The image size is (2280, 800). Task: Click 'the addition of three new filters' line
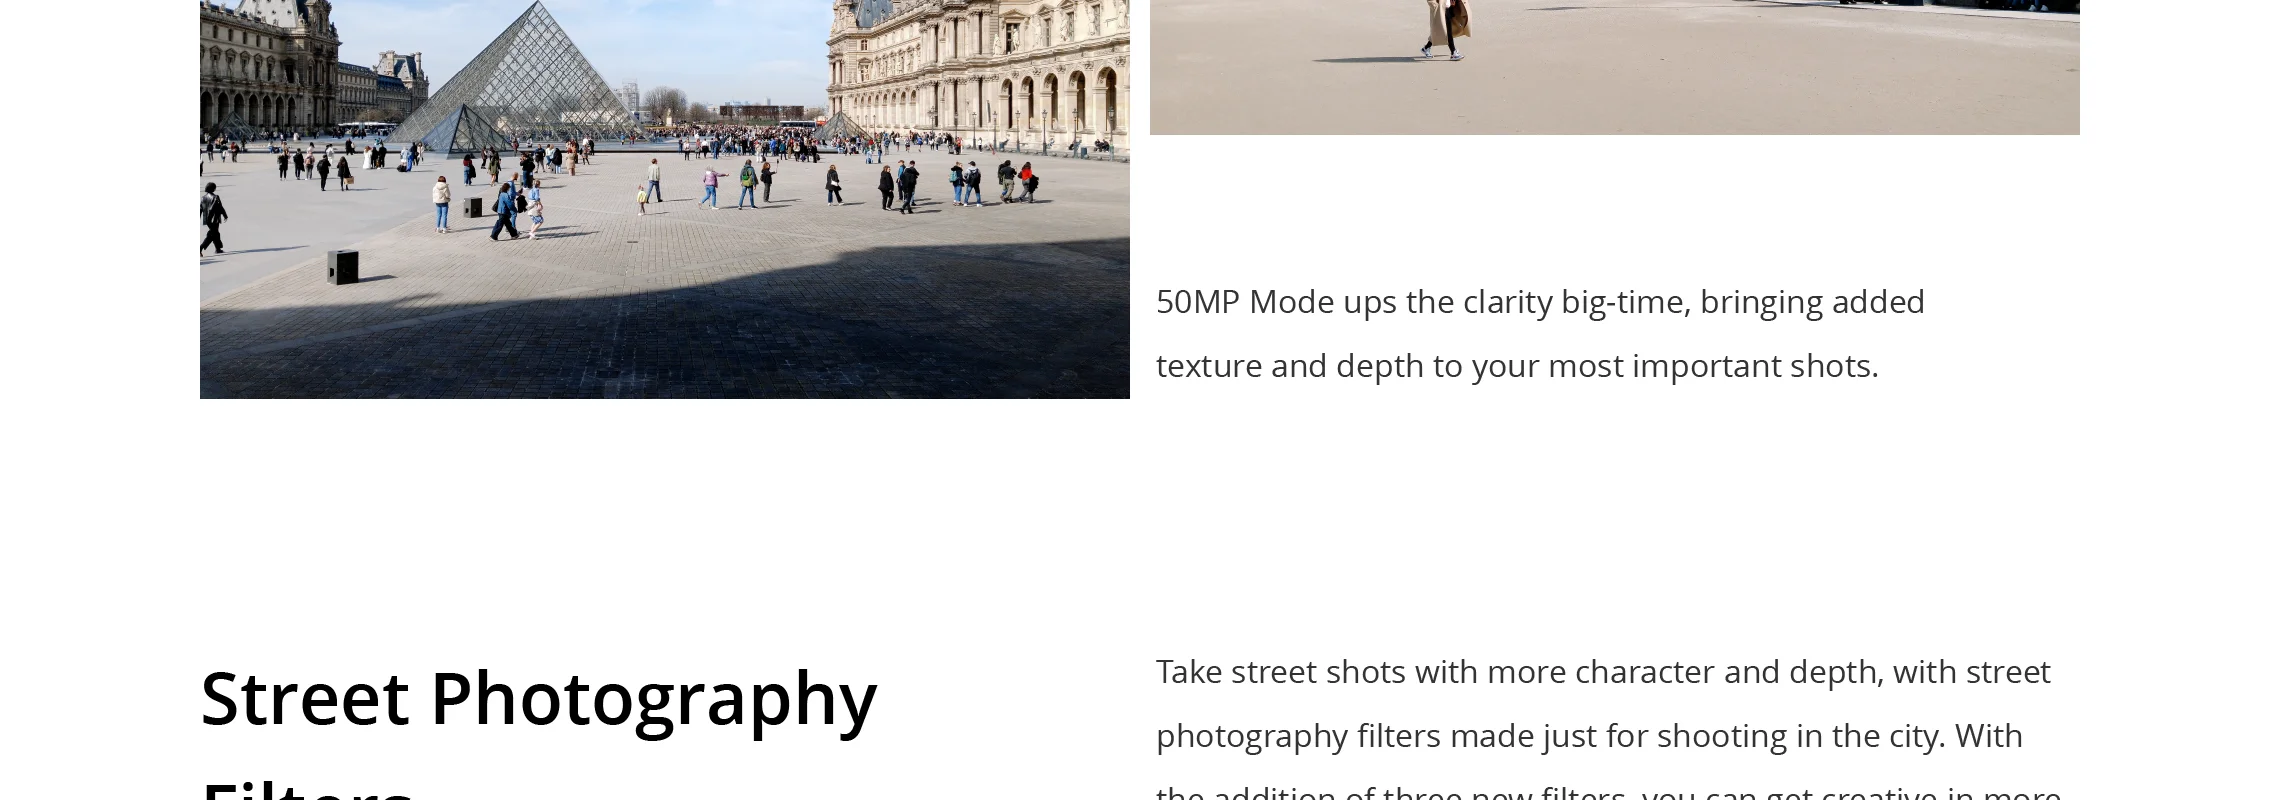point(1608,792)
